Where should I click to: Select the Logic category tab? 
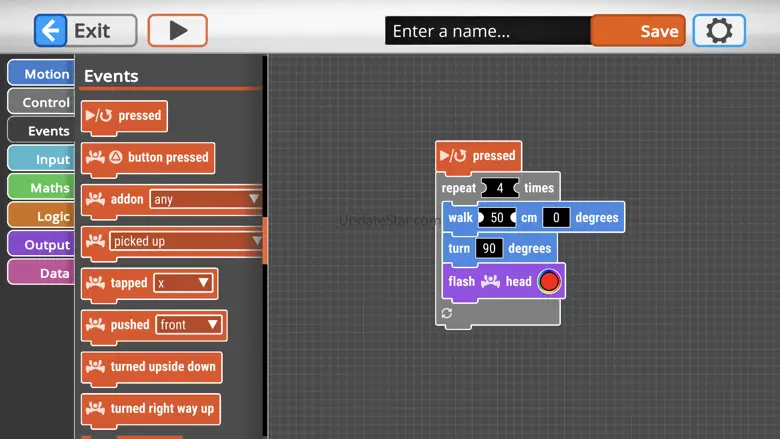click(41, 216)
